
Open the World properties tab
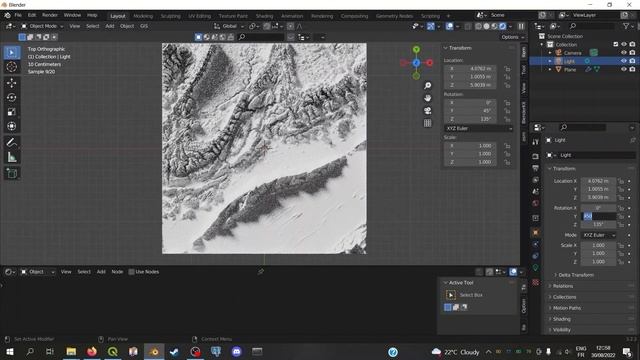pyautogui.click(x=536, y=203)
